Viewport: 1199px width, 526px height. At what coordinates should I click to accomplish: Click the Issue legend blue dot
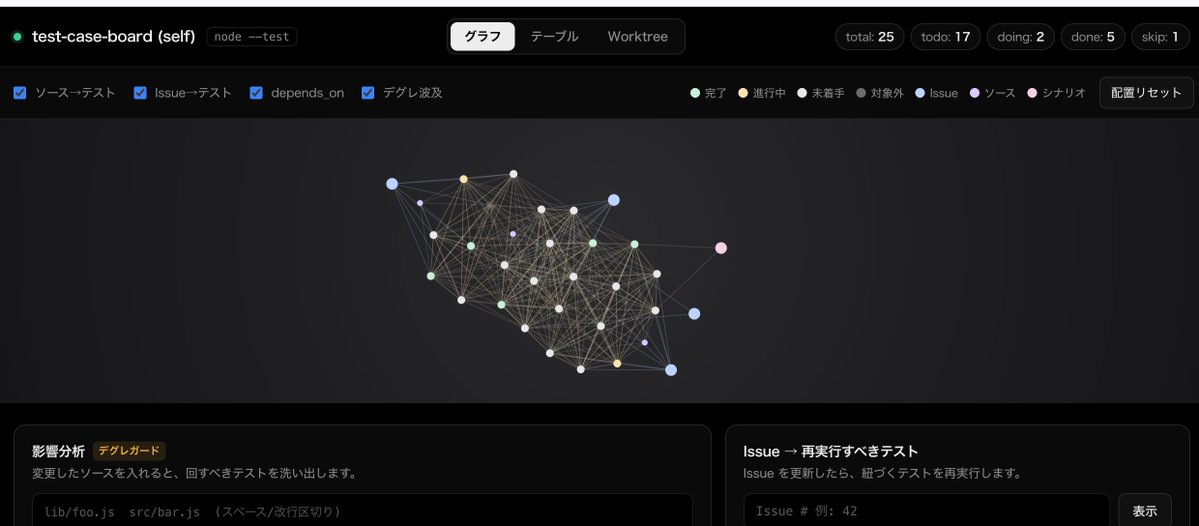(x=920, y=93)
